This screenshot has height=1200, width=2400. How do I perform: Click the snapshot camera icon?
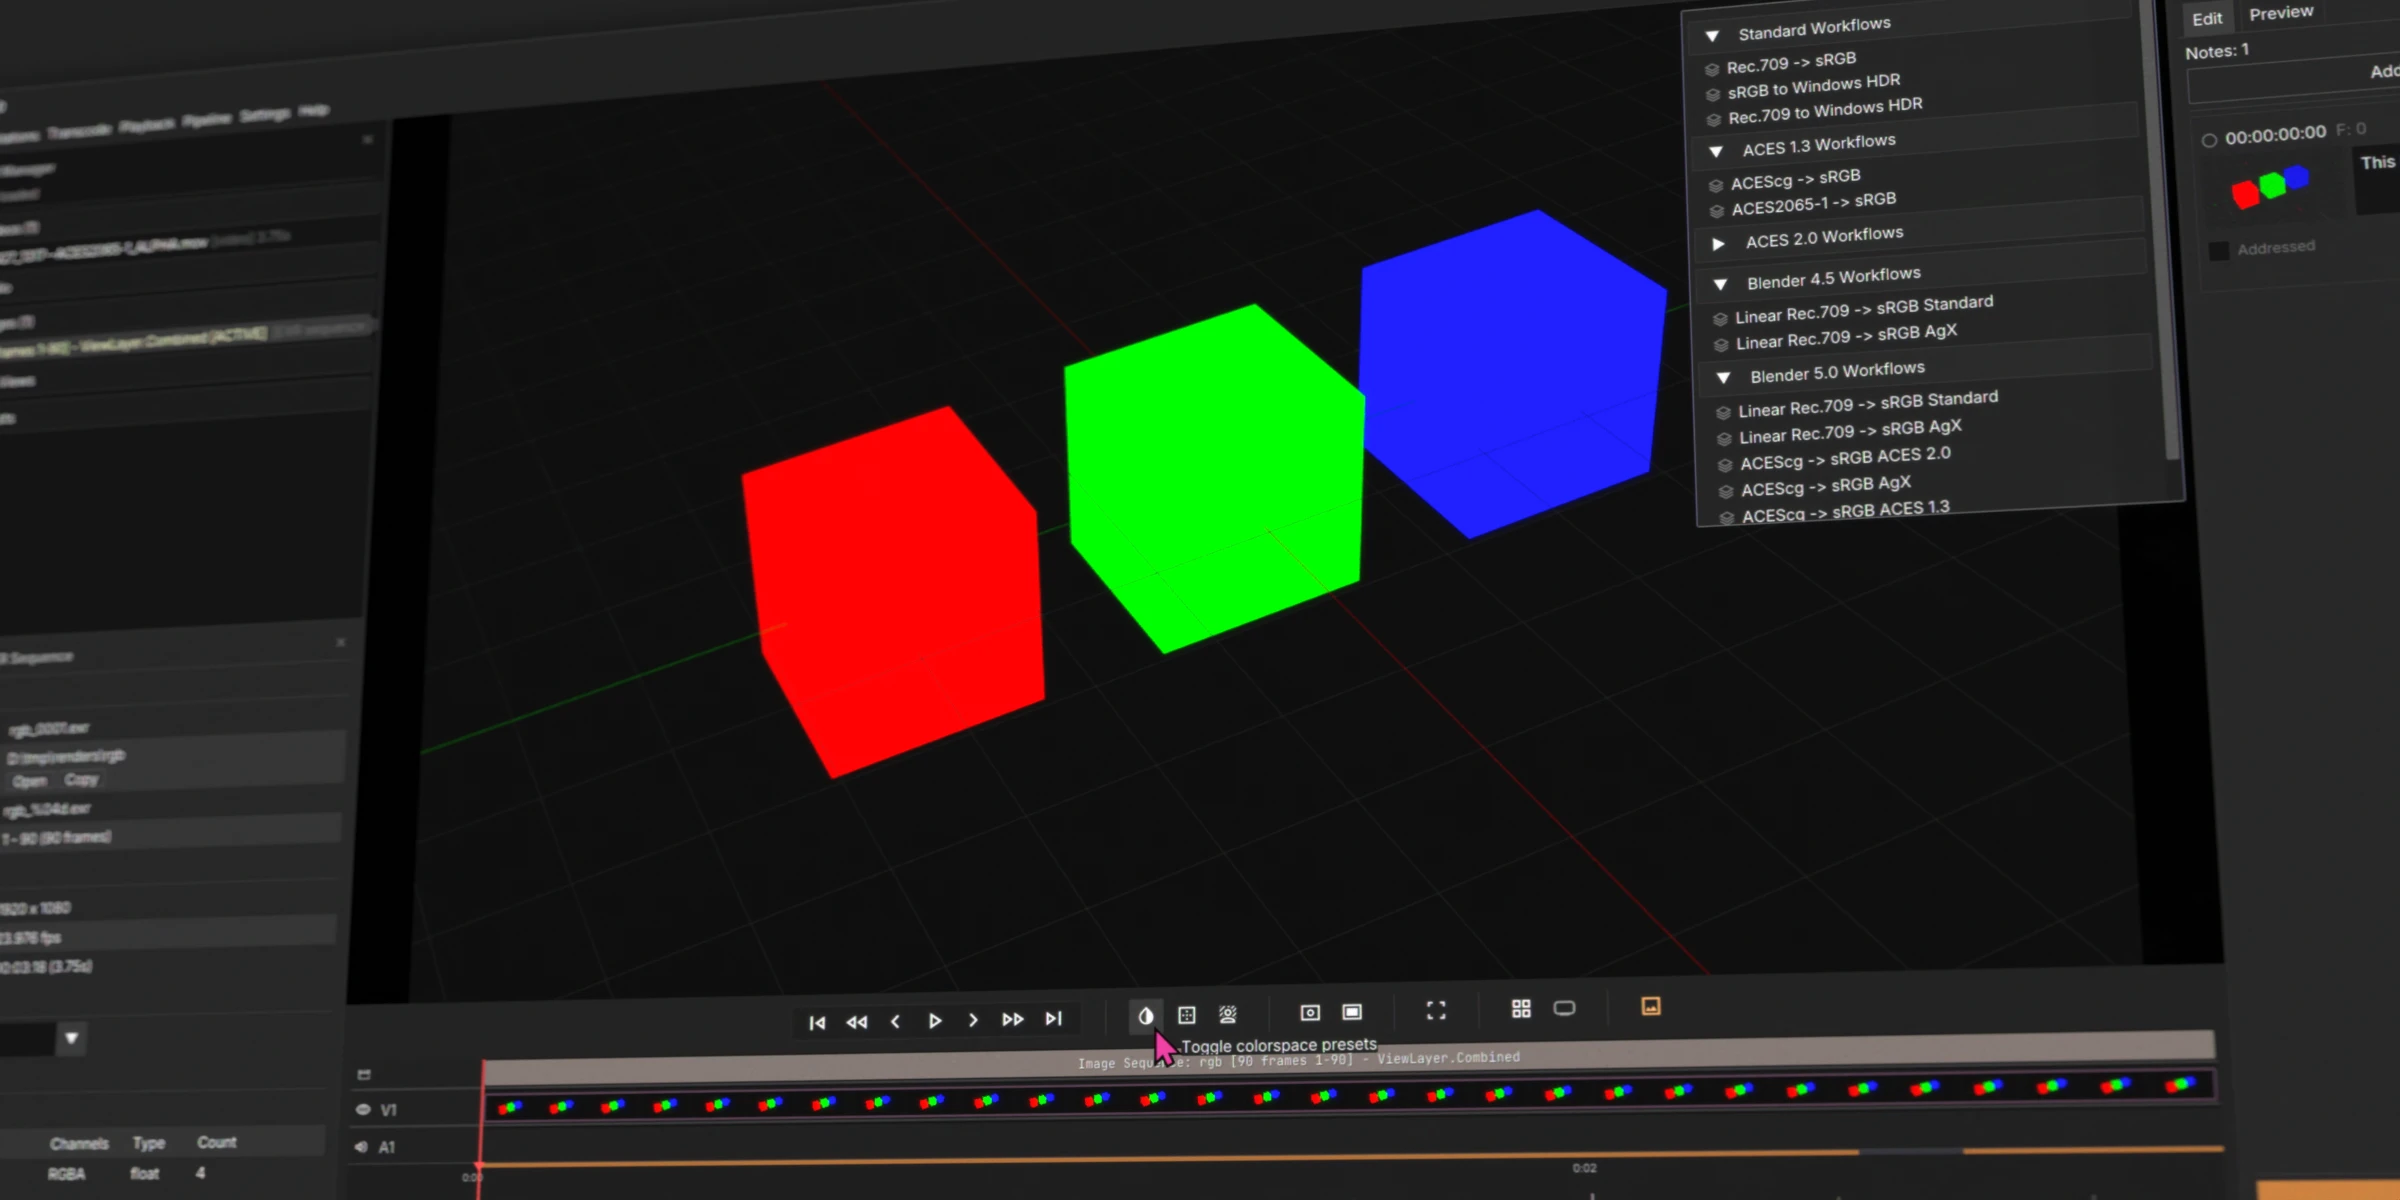1310,1012
